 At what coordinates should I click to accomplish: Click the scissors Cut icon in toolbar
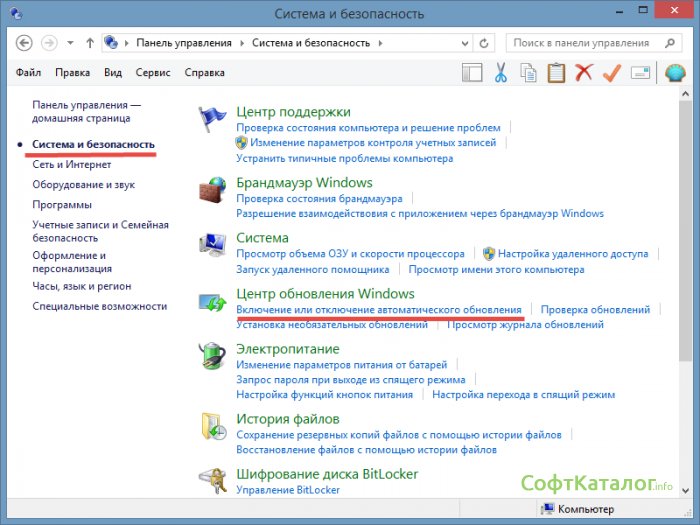(x=501, y=72)
